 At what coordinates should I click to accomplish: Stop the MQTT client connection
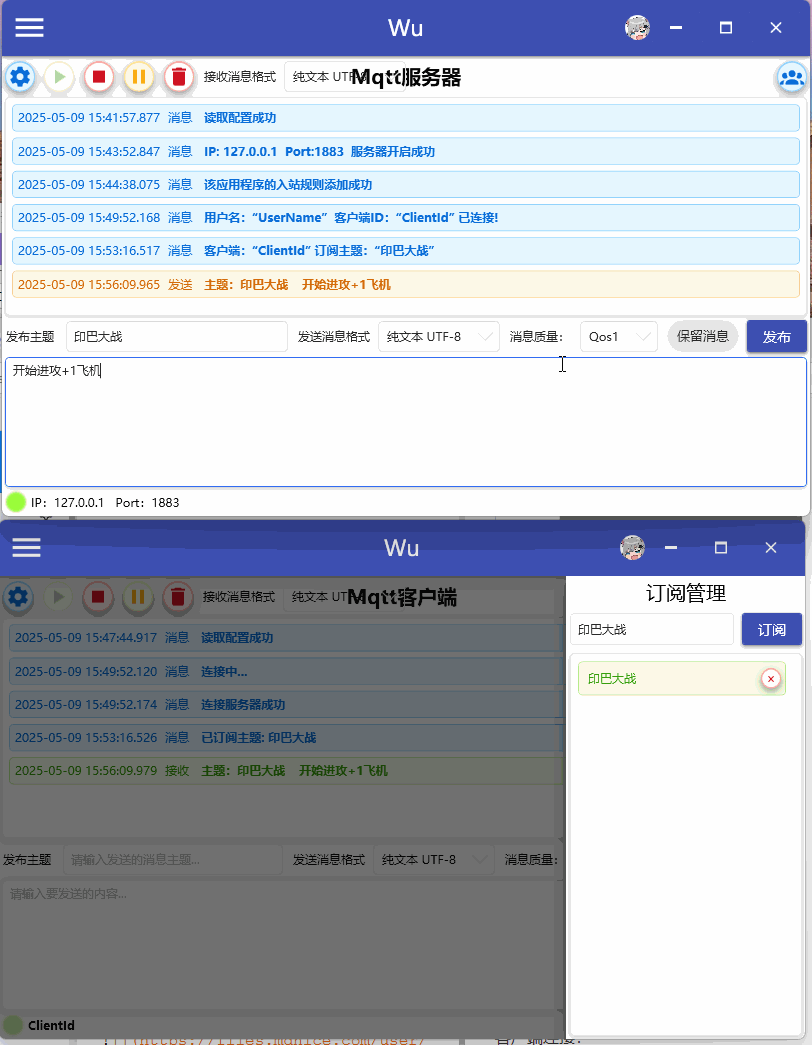tap(96, 598)
